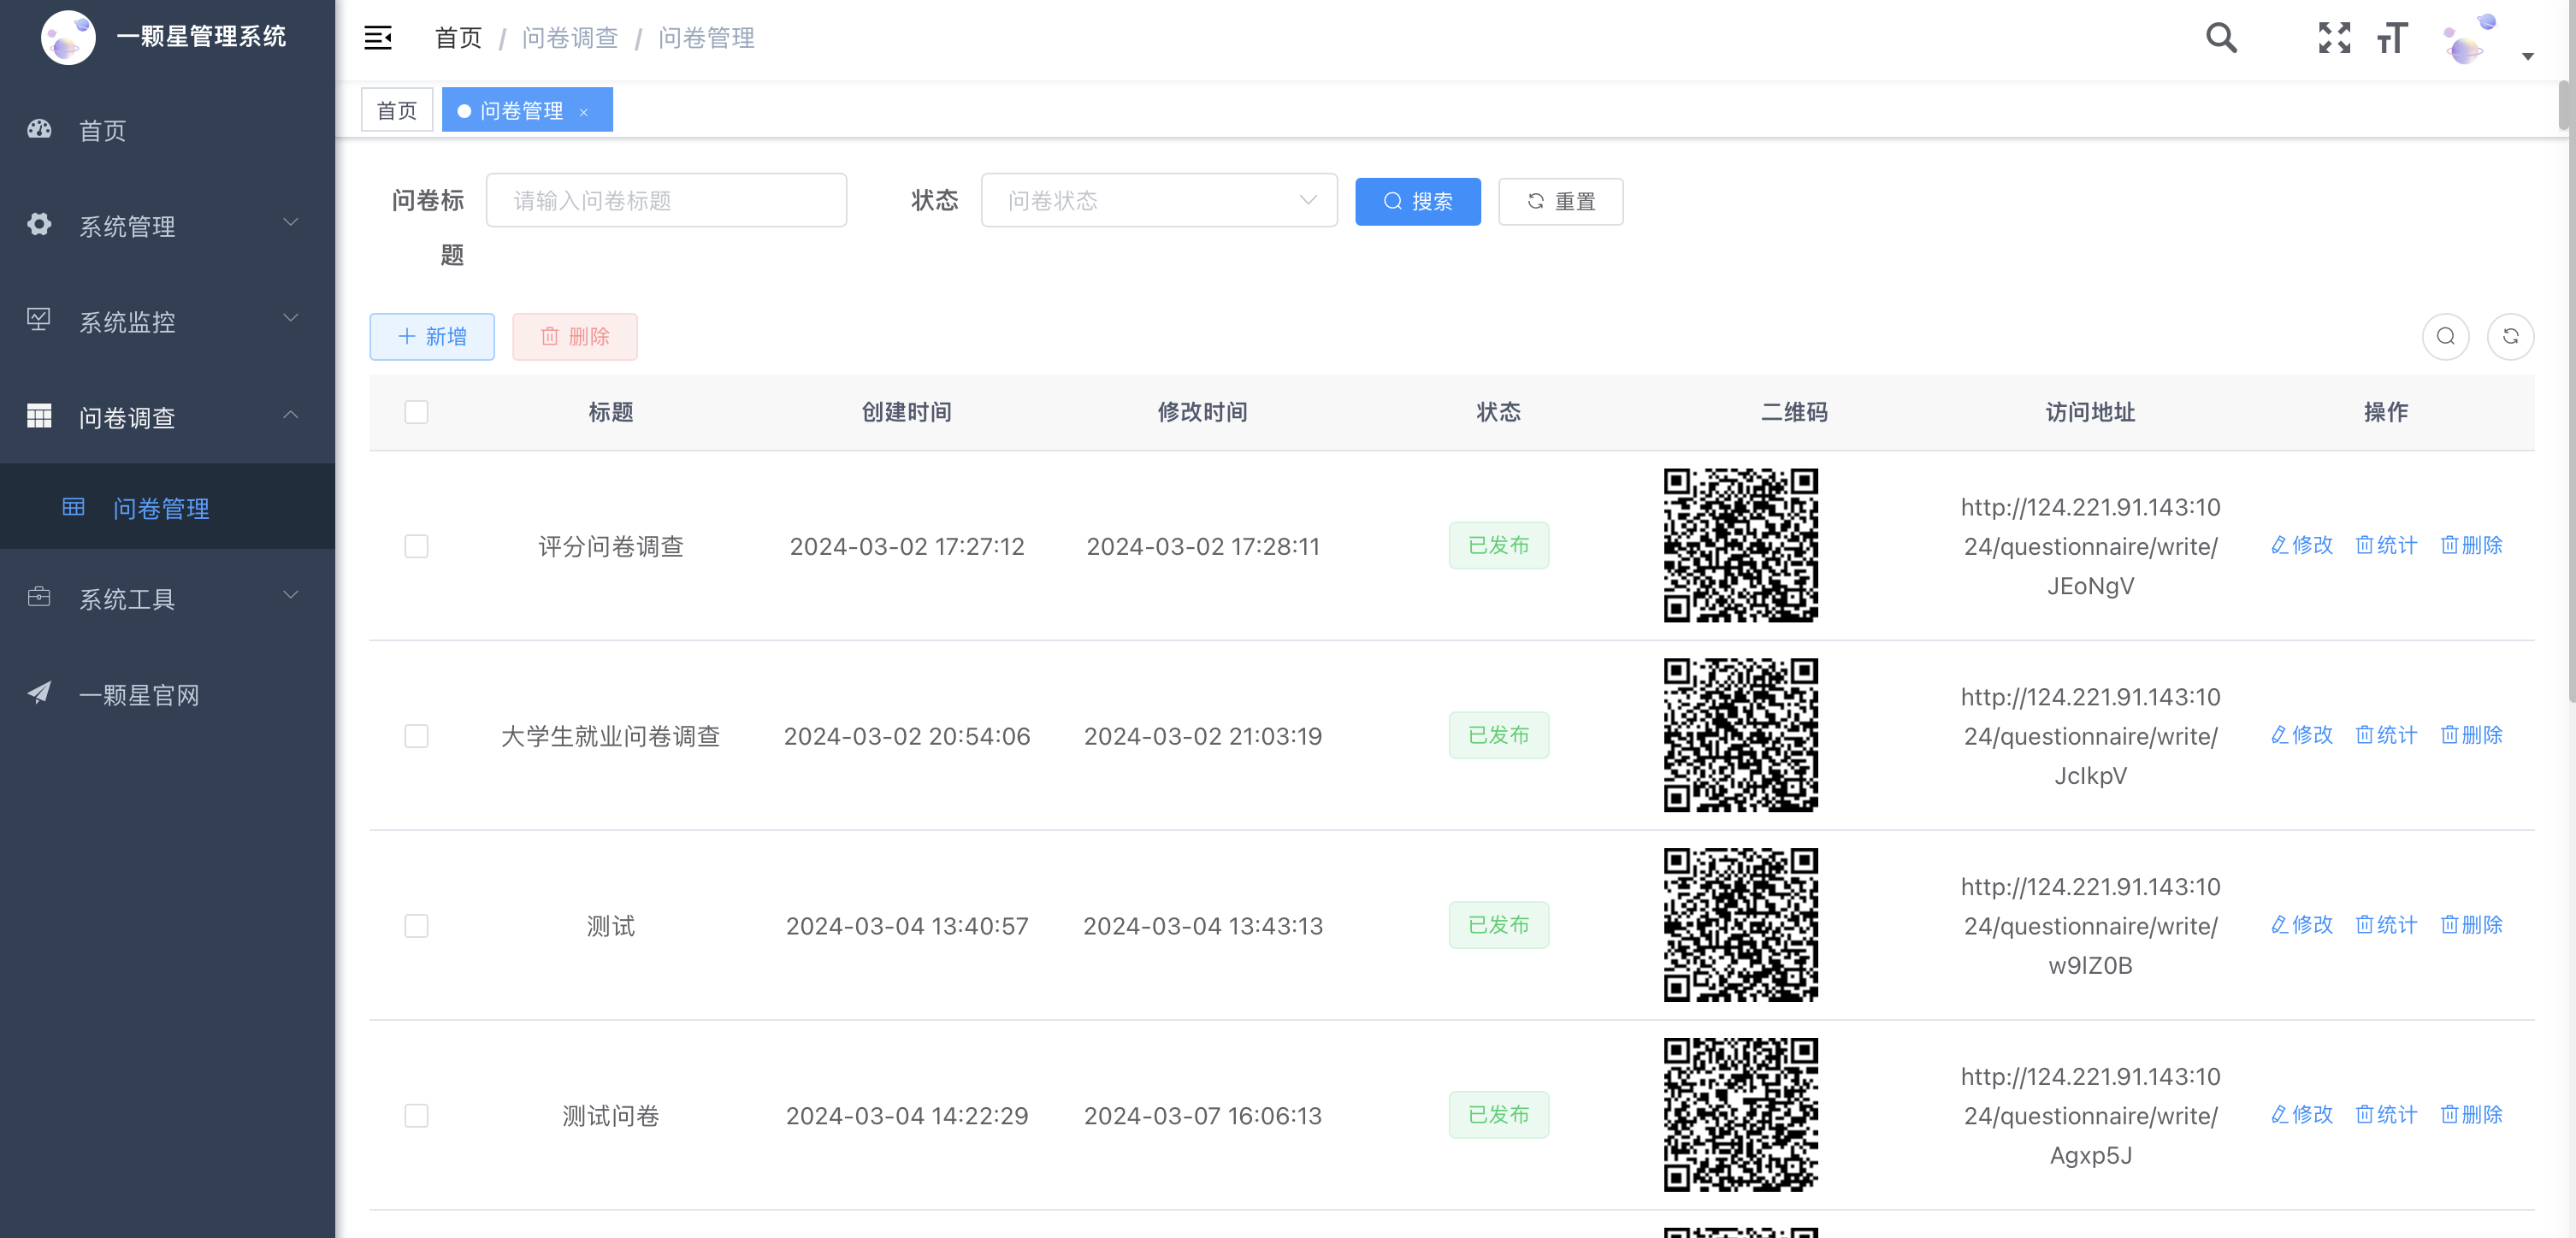This screenshot has height=1238, width=2576.
Task: Switch to the 首页 tab
Action: click(x=396, y=110)
